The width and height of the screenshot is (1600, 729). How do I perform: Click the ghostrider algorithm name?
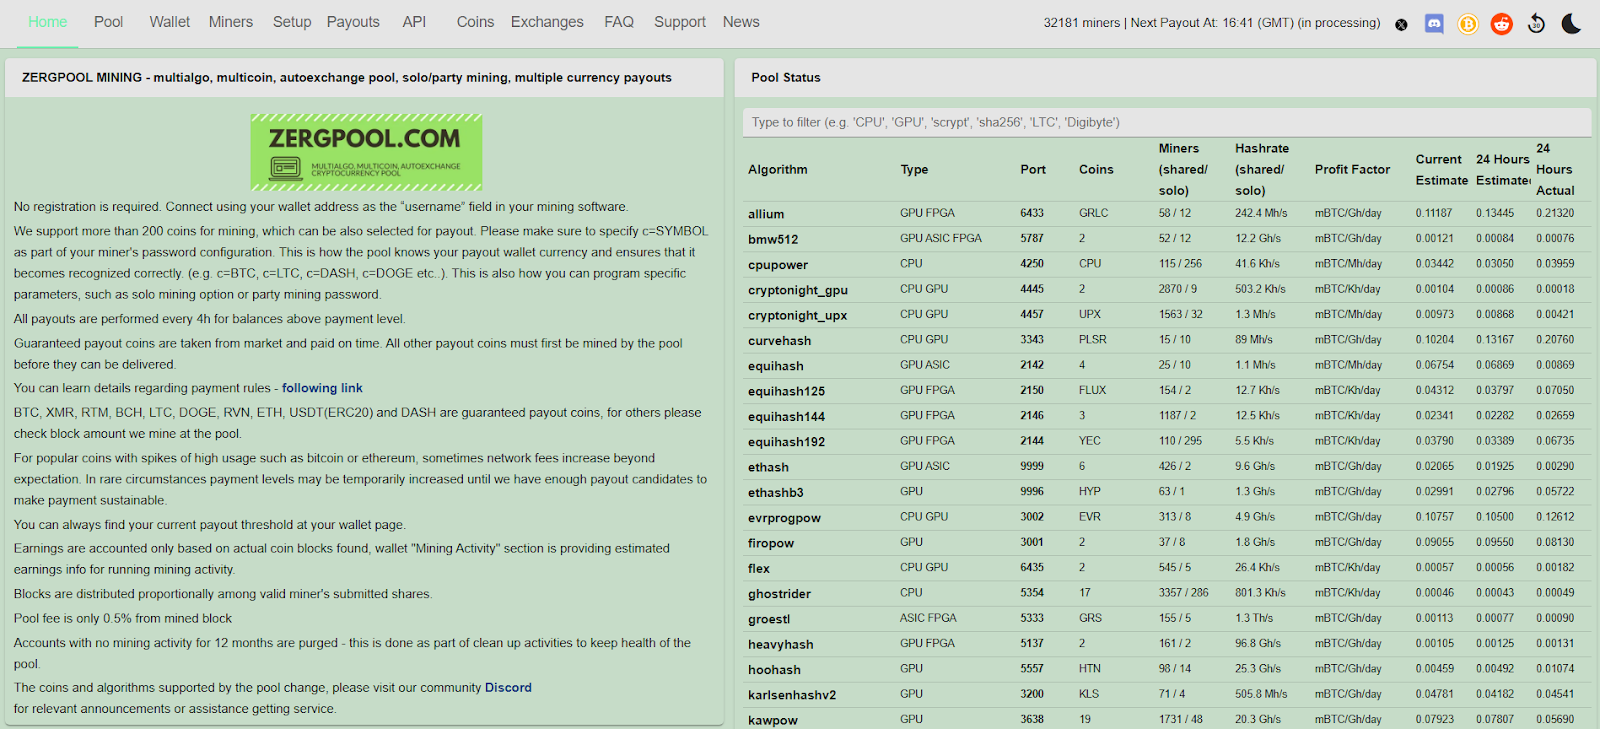pyautogui.click(x=779, y=593)
